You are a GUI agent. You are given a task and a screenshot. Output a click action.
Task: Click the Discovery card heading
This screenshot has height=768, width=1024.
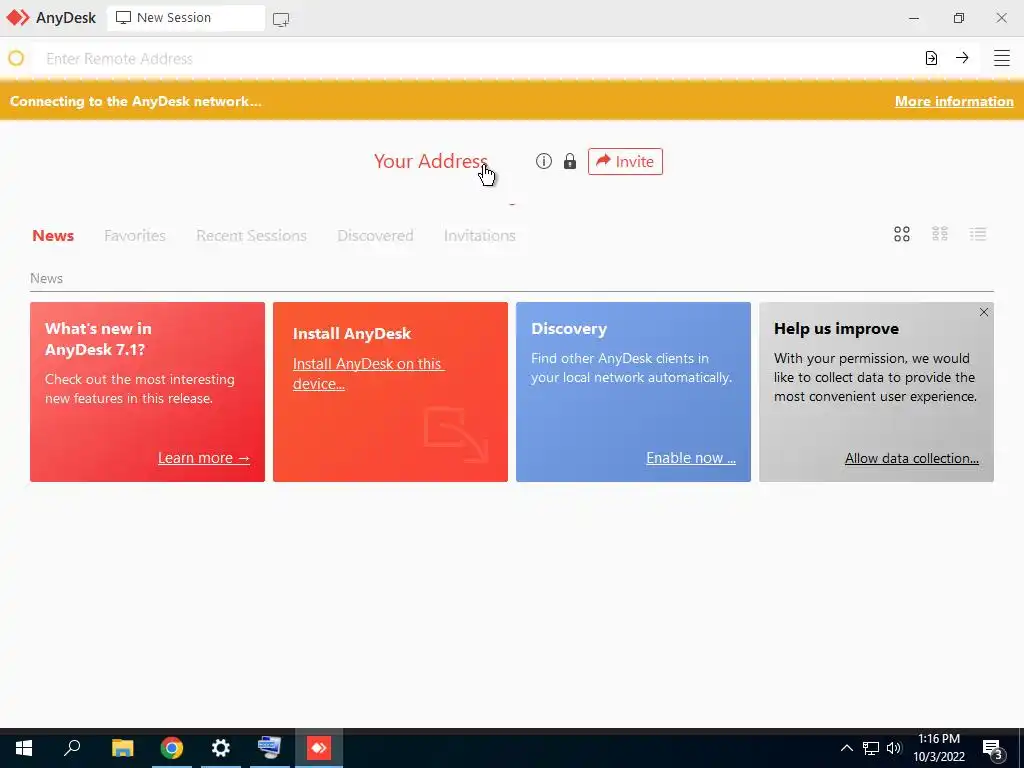569,328
